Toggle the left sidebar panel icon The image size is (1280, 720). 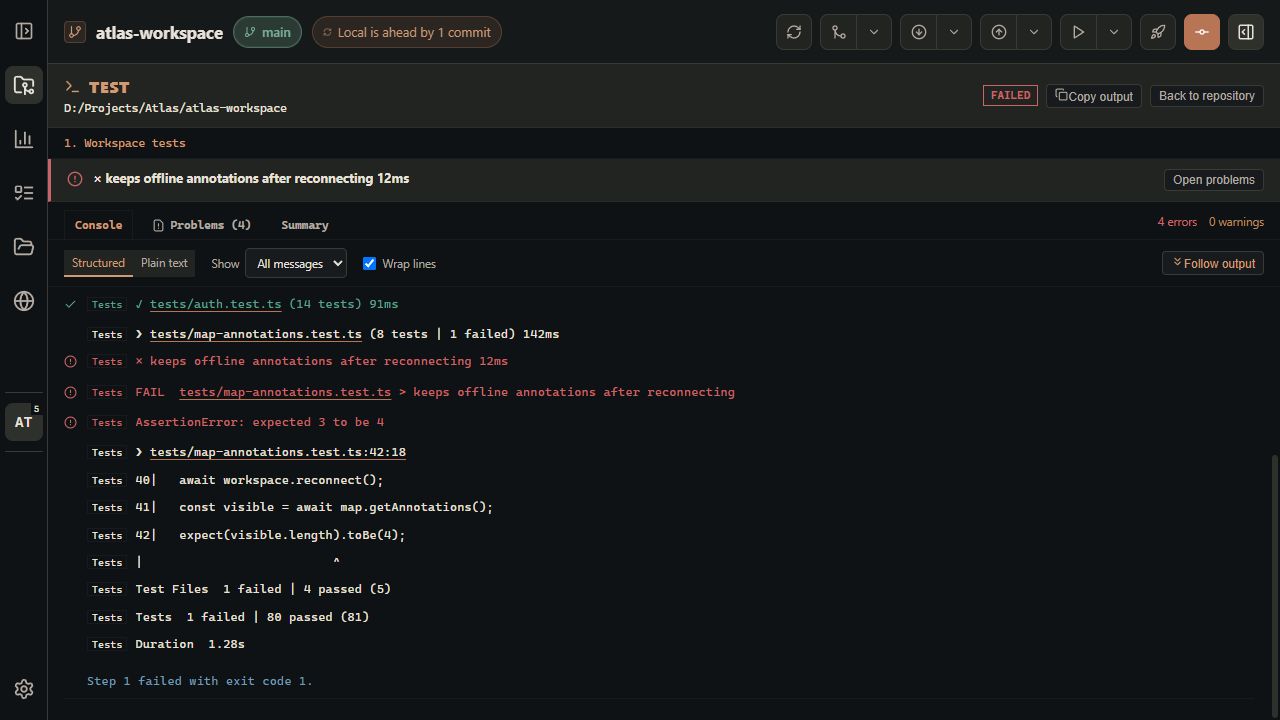[24, 31]
